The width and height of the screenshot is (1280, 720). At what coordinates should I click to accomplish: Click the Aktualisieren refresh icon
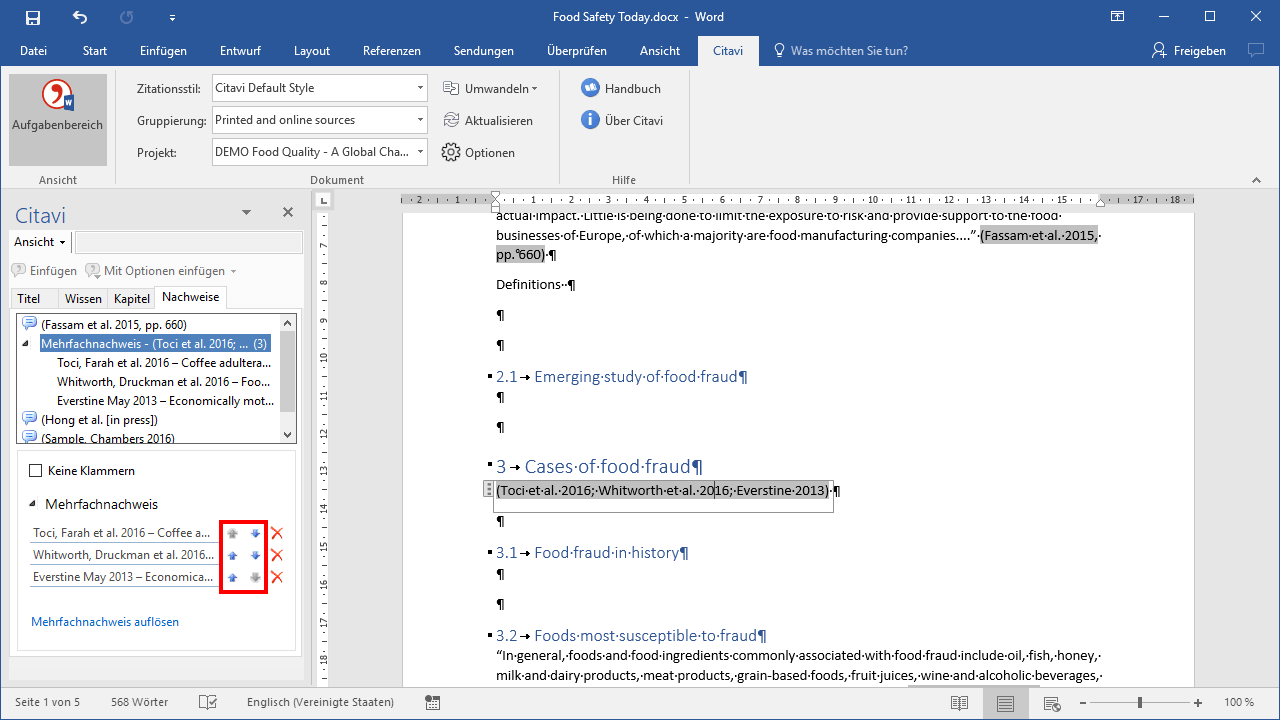451,120
